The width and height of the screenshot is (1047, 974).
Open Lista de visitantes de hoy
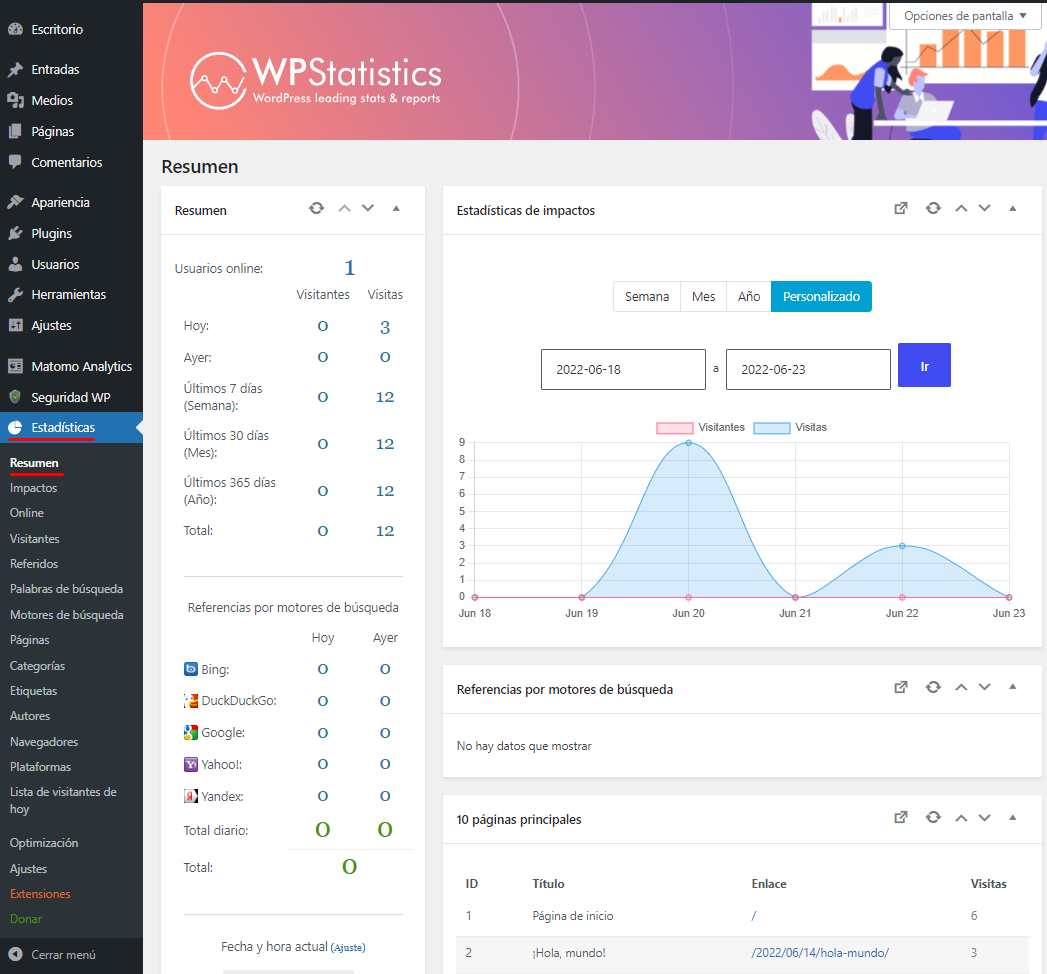point(63,800)
